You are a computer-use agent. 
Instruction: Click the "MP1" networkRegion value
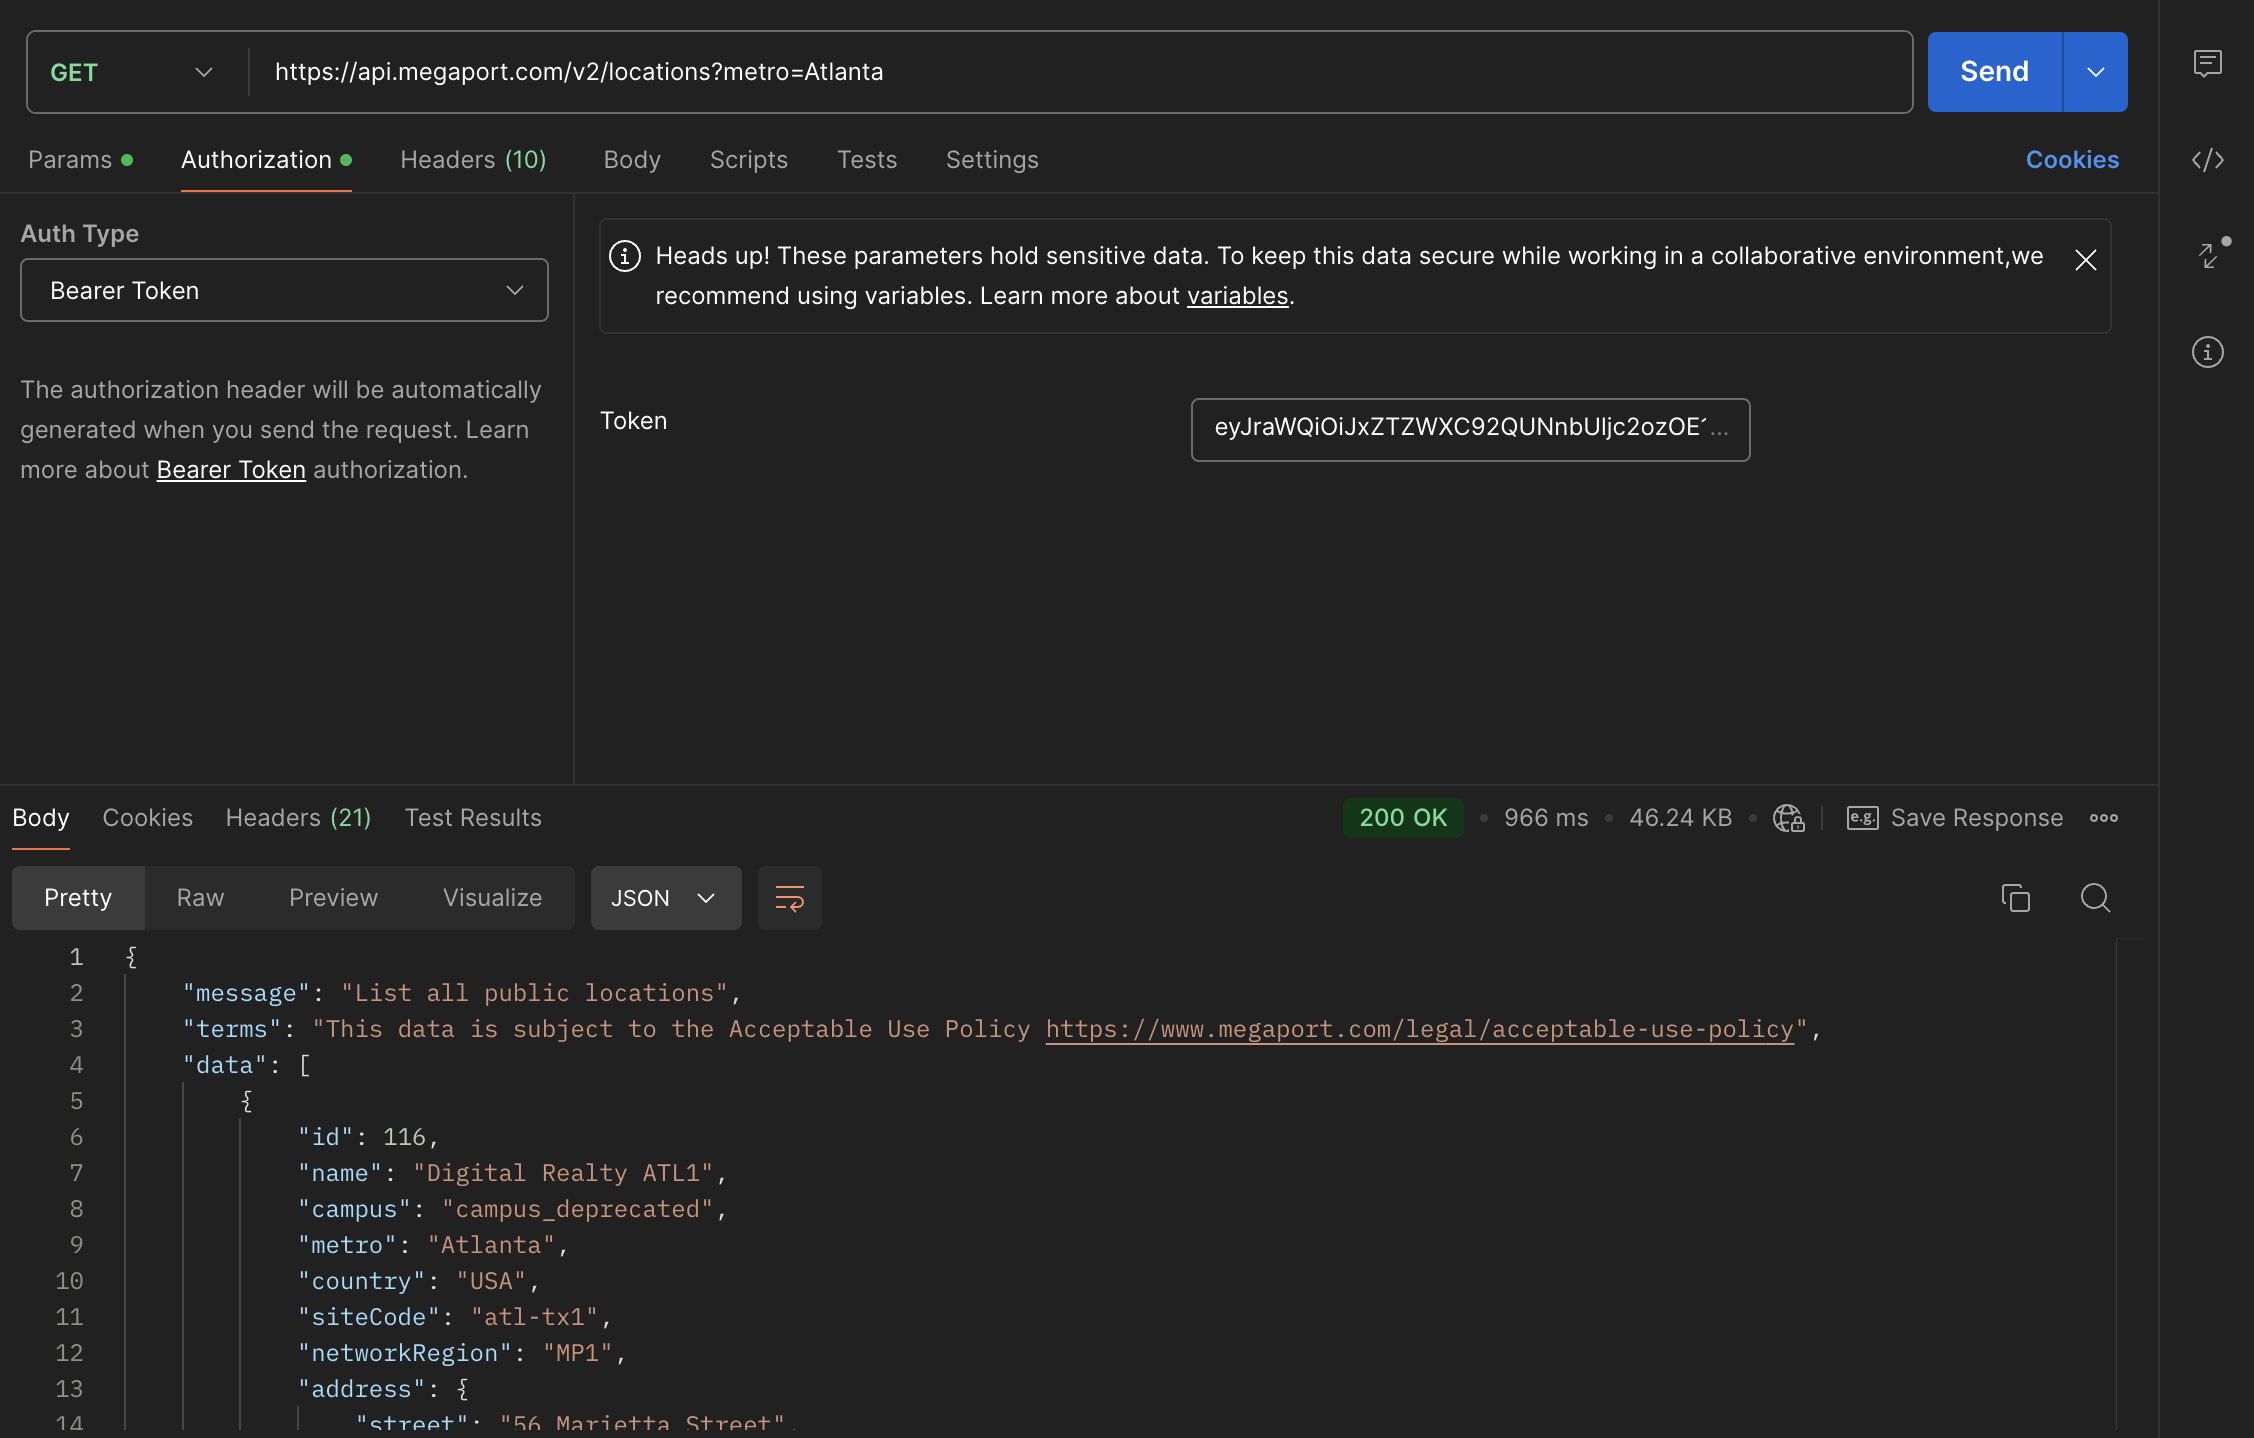coord(578,1353)
